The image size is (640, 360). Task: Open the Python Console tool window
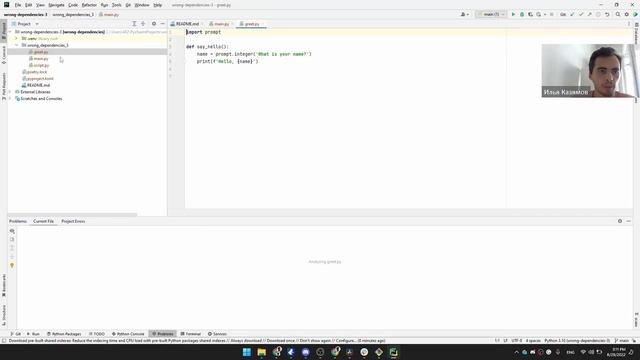[x=128, y=334]
